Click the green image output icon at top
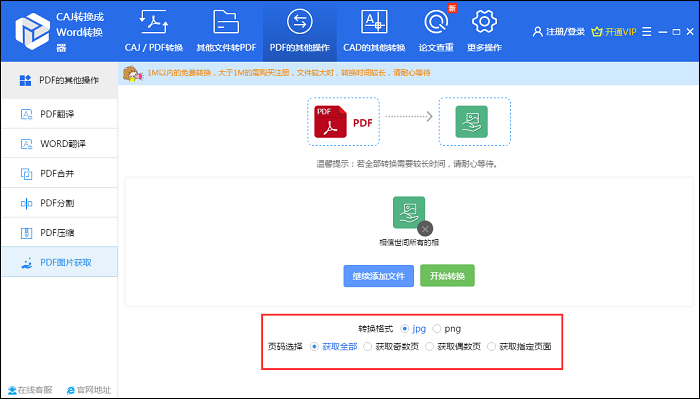Image resolution: width=700 pixels, height=399 pixels. [471, 121]
